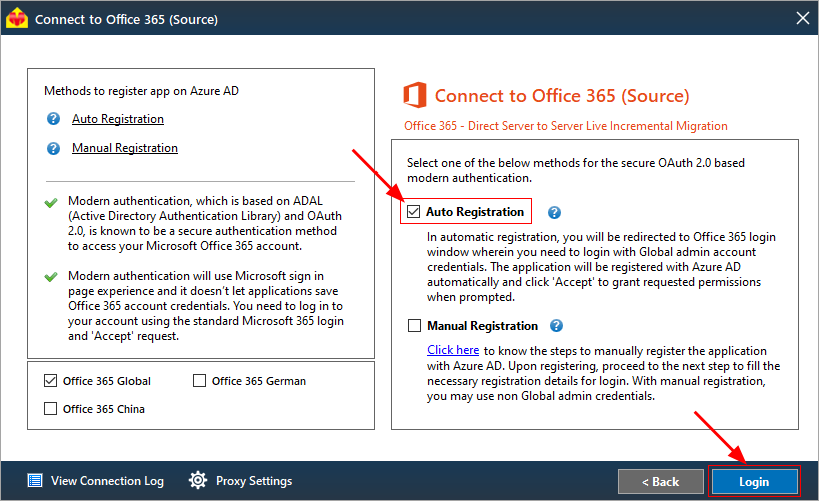Click the orange Office 365 logo
819x501 pixels.
point(415,95)
